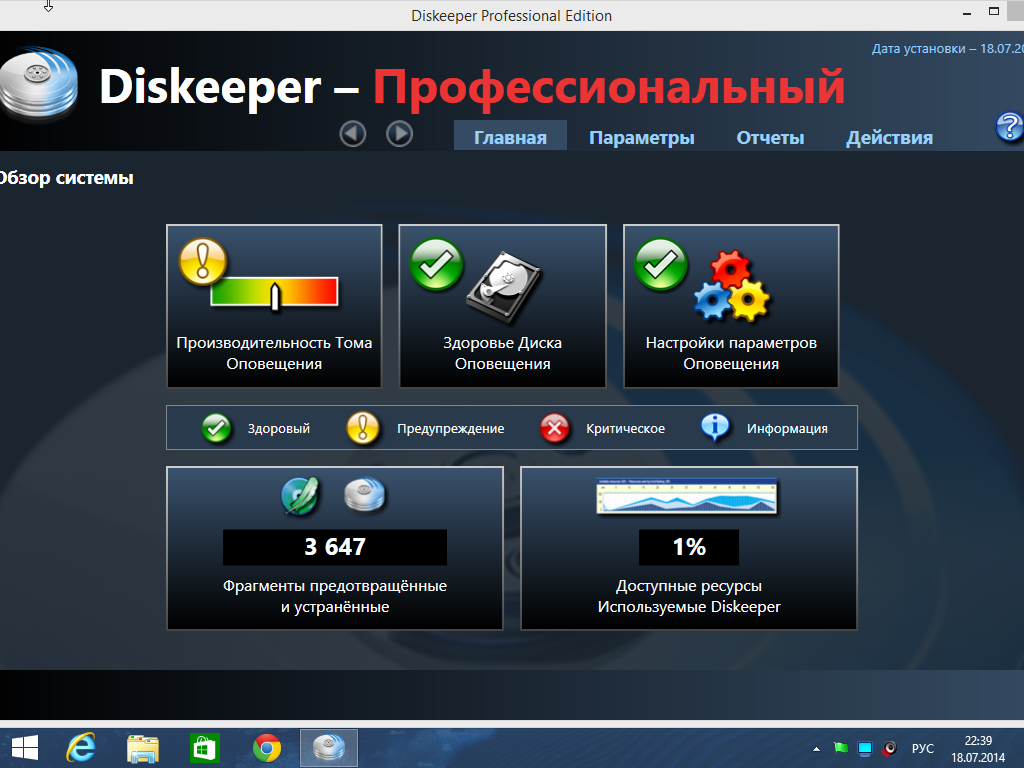Show hidden tray icons arrow

pos(816,749)
